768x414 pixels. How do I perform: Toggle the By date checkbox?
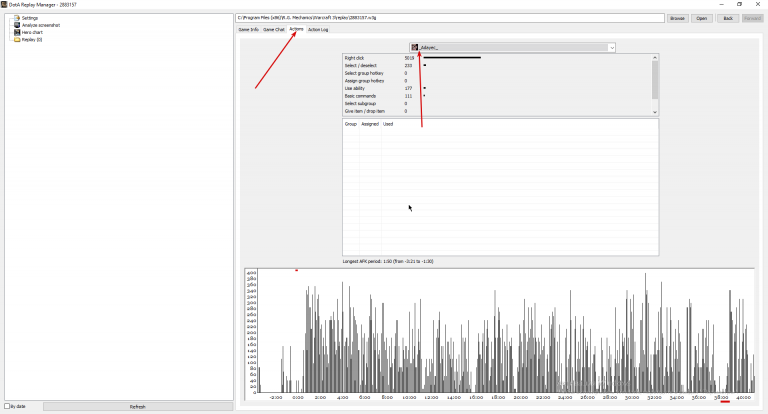(x=7, y=406)
